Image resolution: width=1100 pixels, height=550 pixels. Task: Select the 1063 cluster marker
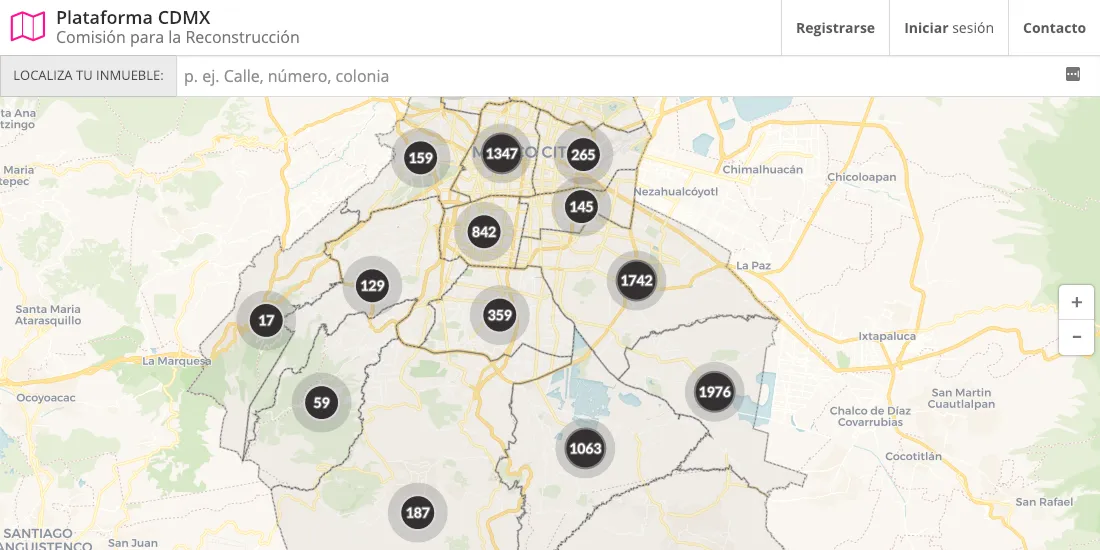[x=585, y=448]
